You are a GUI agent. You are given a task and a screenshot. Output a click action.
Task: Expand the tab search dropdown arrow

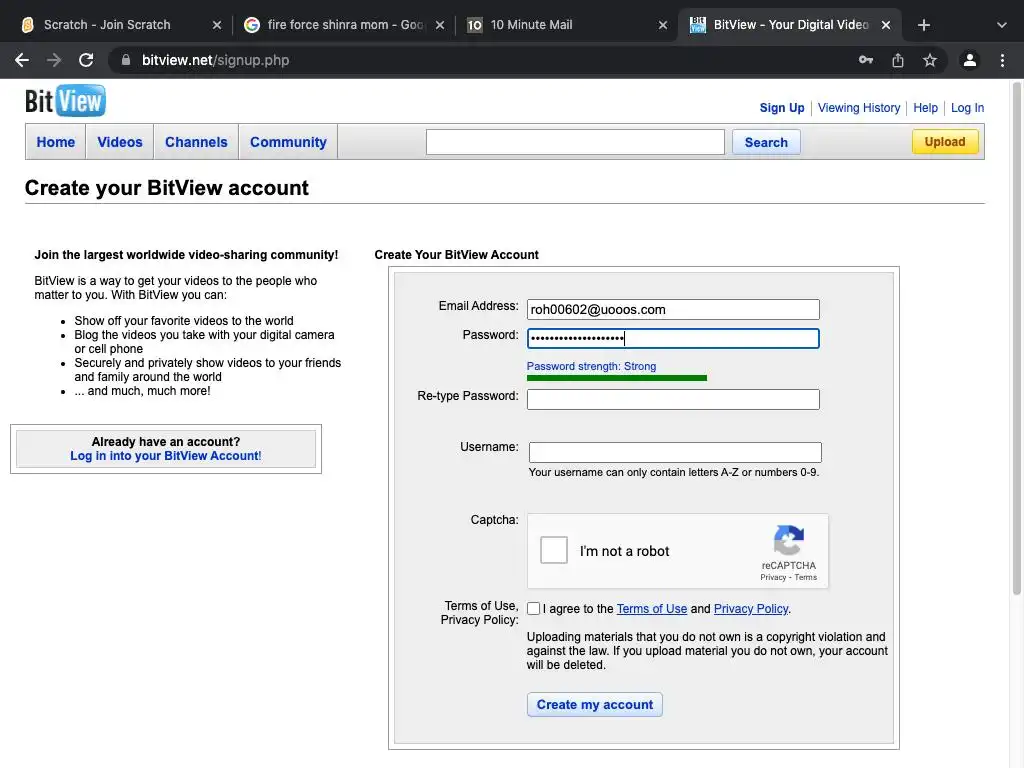click(1002, 25)
